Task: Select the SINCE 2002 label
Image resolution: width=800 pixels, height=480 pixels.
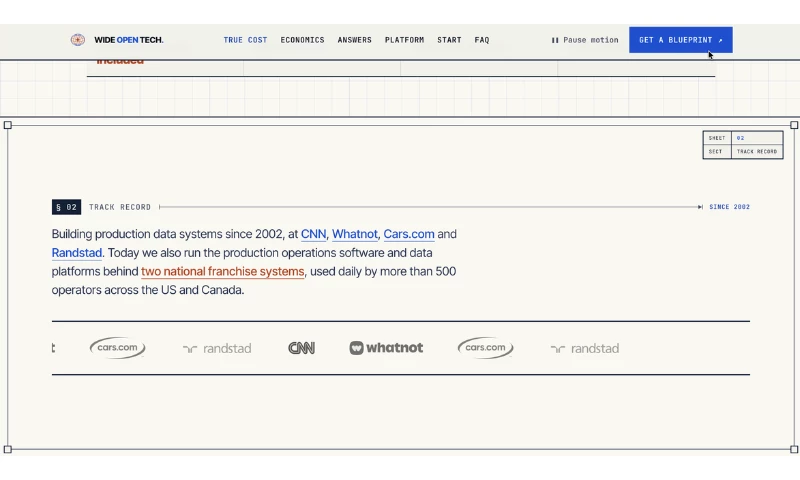Action: [x=730, y=207]
